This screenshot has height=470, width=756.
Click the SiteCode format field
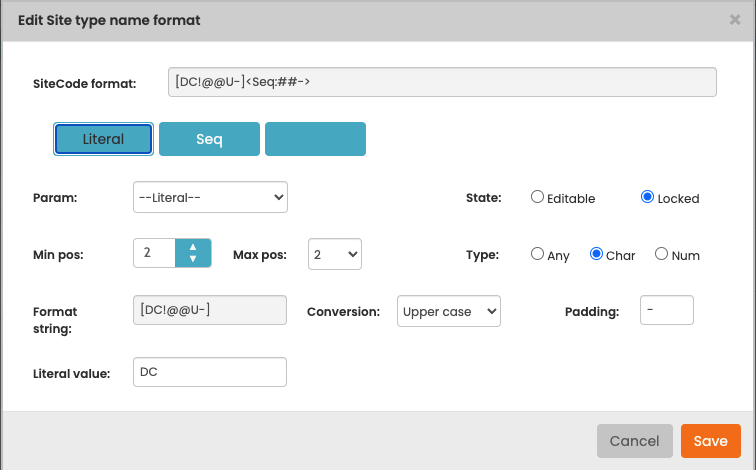(x=442, y=82)
